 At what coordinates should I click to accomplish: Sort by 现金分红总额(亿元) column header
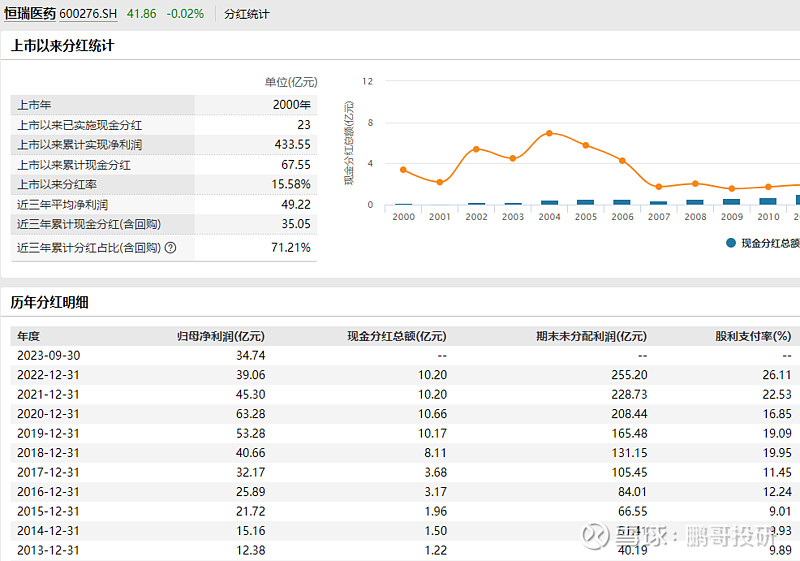(397, 337)
